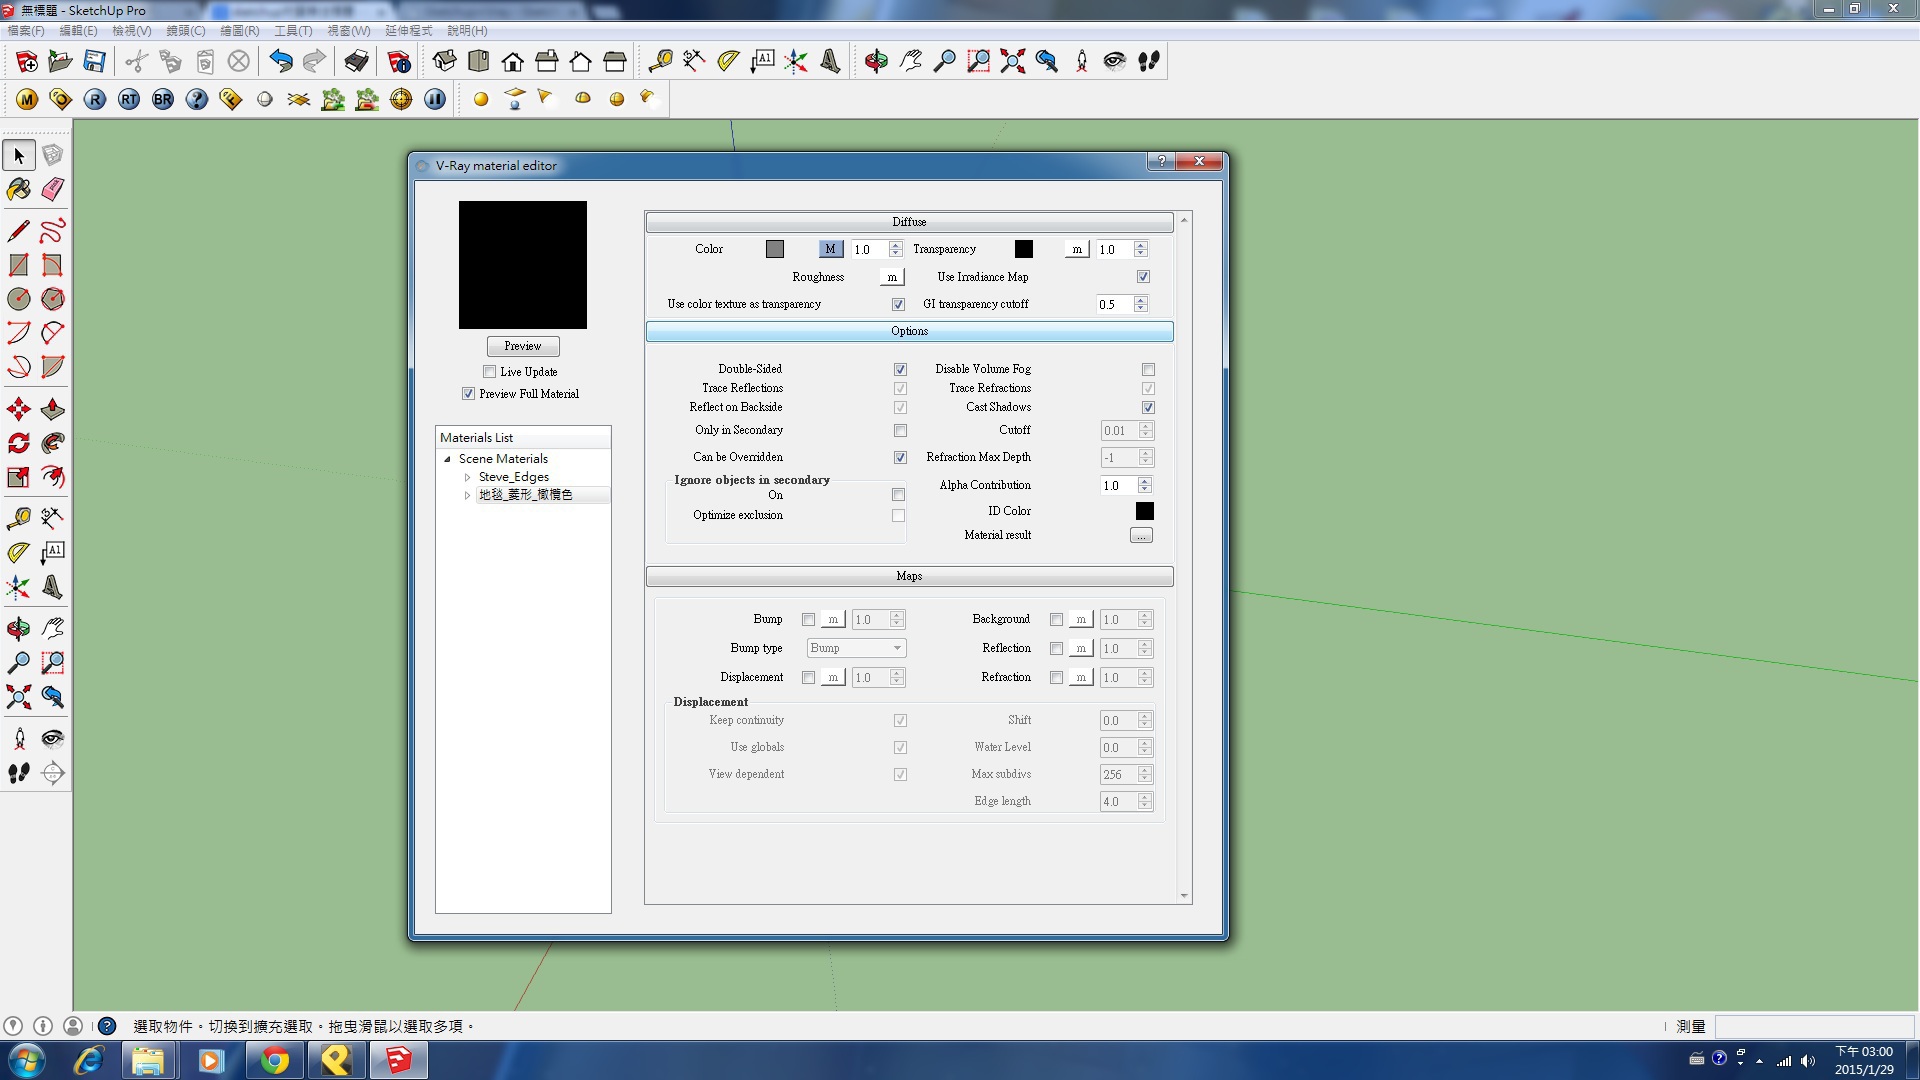Select the Orbit tool in top toolbar
The width and height of the screenshot is (1920, 1080).
pos(876,62)
